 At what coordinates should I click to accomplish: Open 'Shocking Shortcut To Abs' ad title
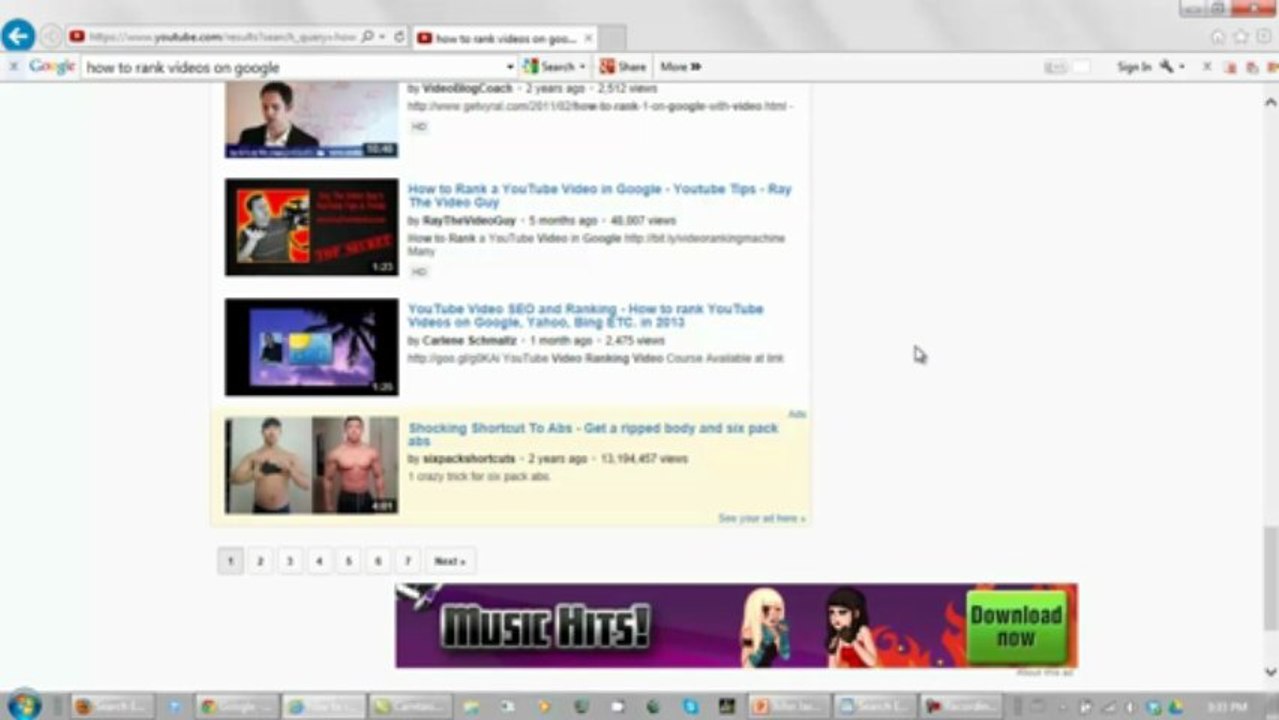pos(592,434)
